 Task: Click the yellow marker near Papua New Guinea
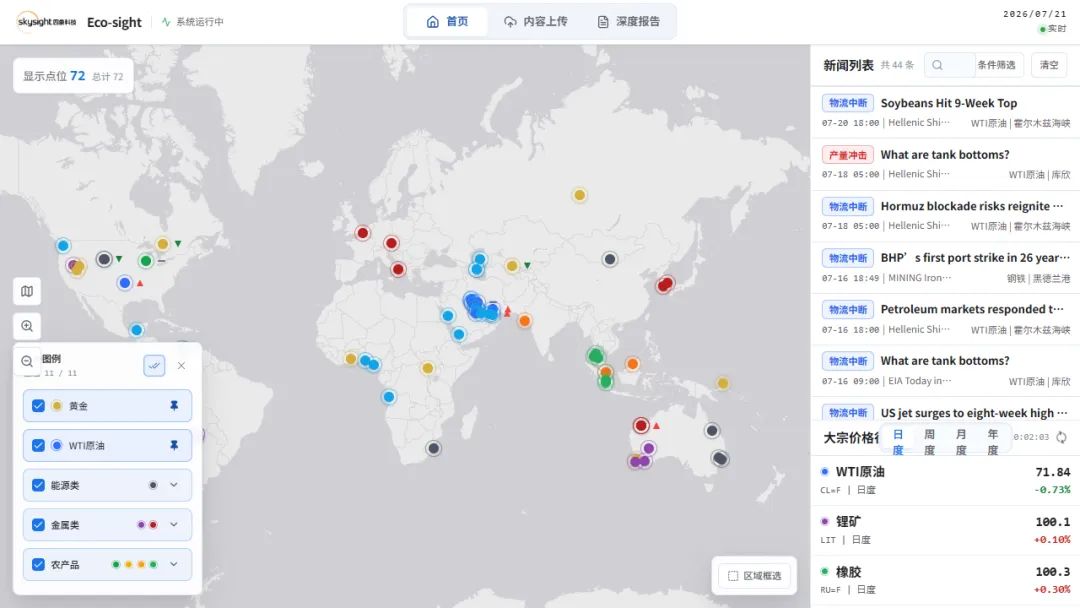pos(723,383)
